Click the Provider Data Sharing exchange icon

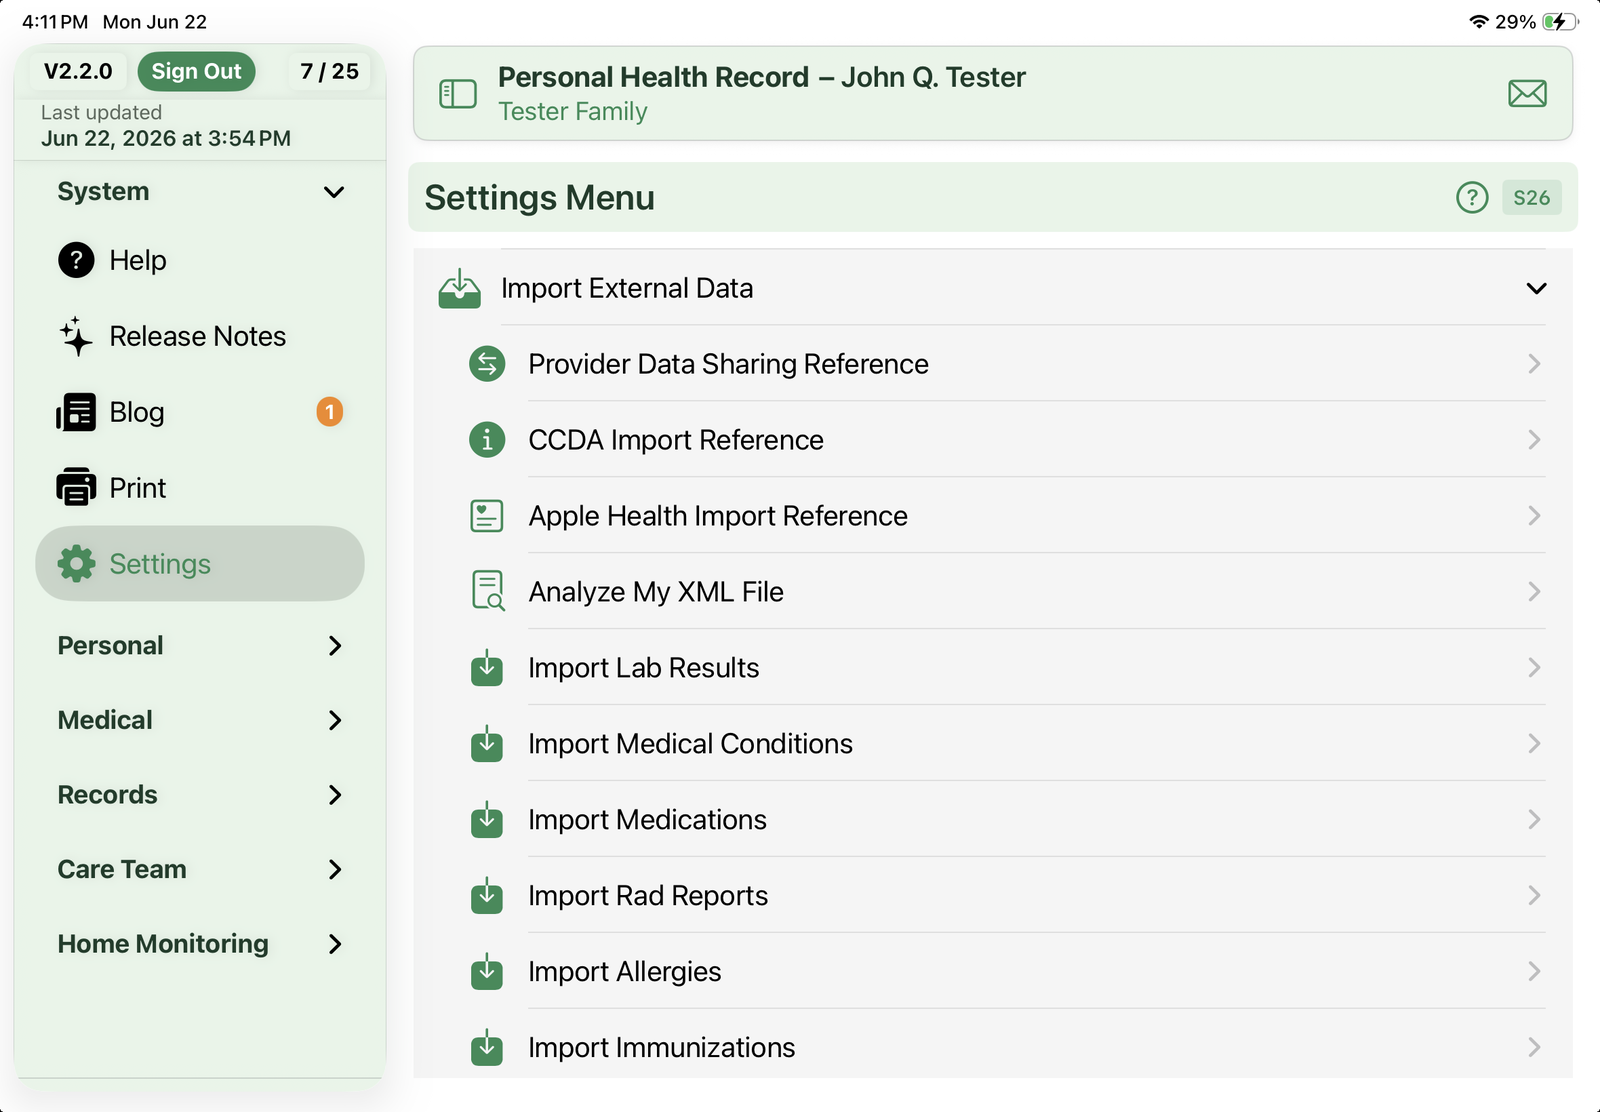487,364
